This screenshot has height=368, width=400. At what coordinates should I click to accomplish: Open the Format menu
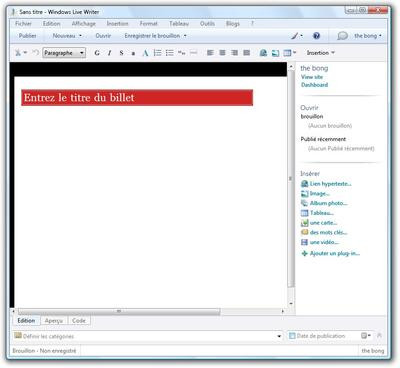coord(148,24)
